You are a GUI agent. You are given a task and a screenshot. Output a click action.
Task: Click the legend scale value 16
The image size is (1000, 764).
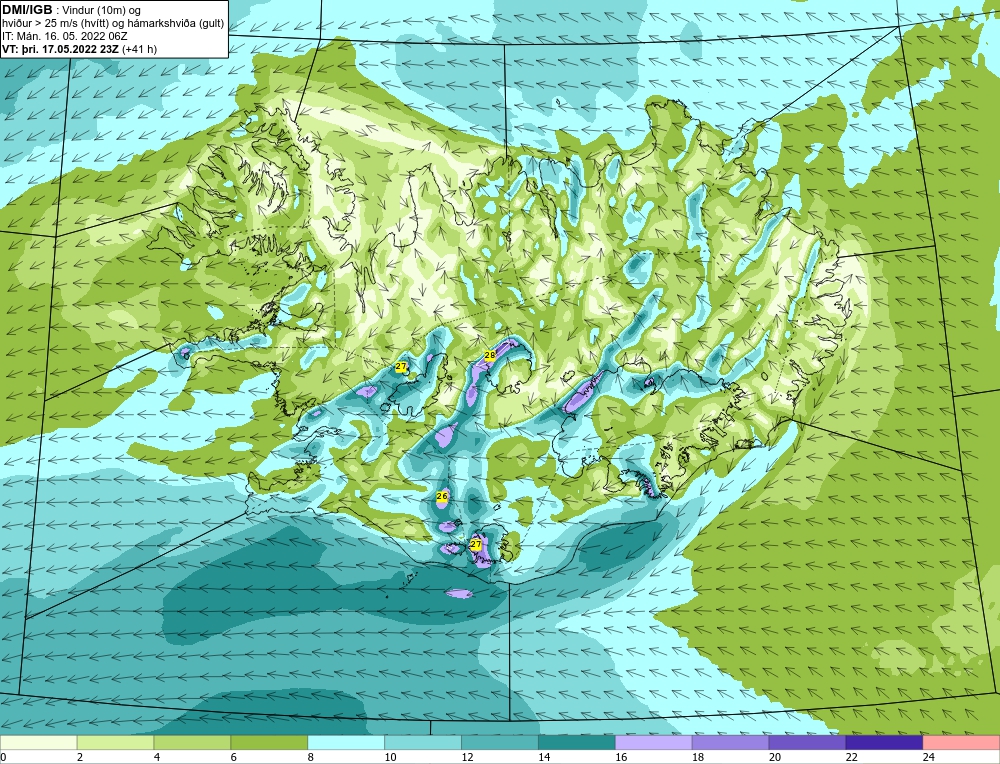pos(621,757)
